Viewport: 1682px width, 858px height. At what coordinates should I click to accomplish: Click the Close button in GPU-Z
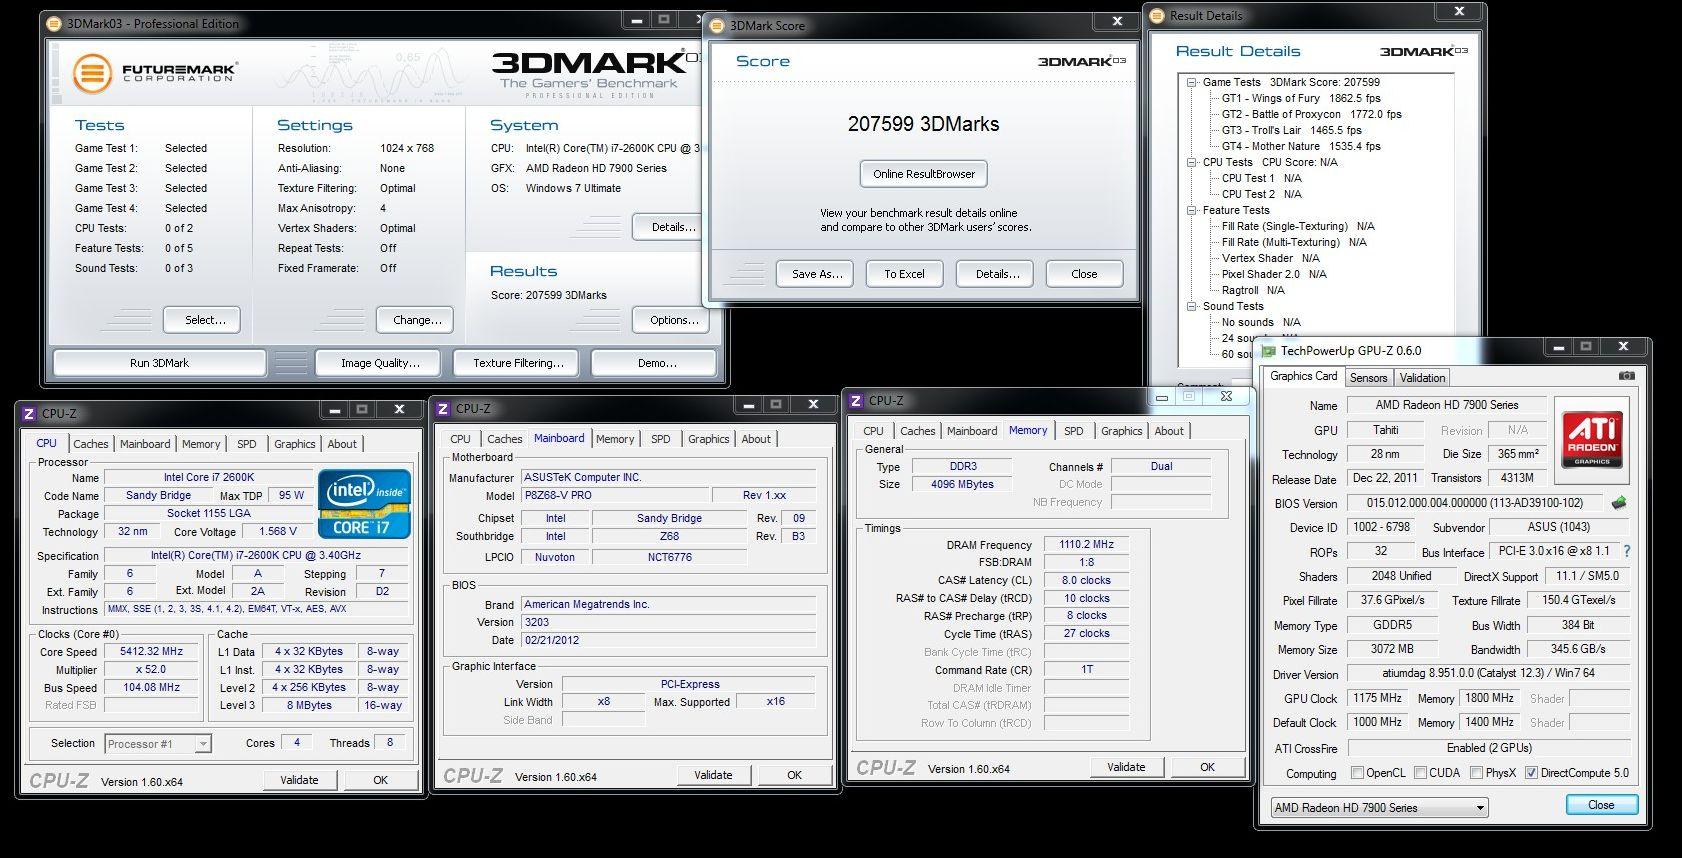tap(1601, 805)
